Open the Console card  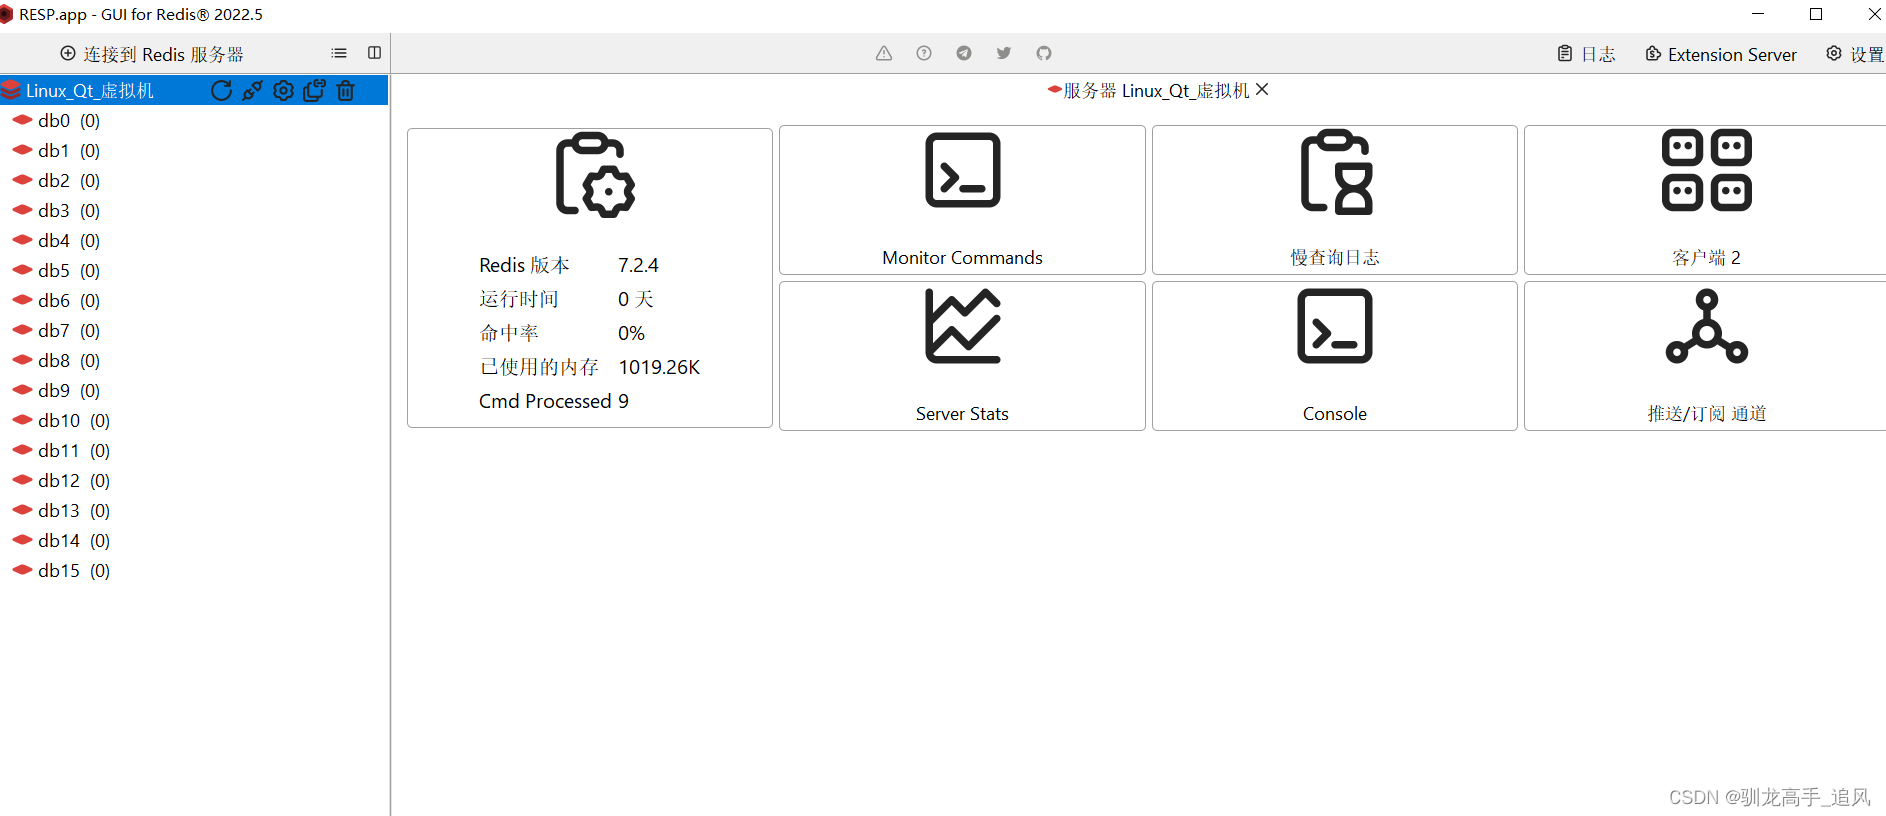pos(1334,356)
